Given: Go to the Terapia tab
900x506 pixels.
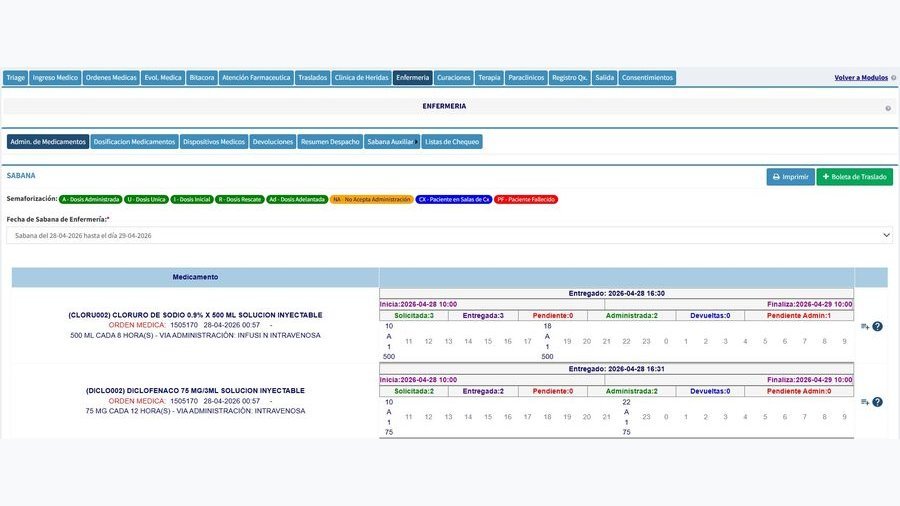Looking at the screenshot, I should [490, 77].
